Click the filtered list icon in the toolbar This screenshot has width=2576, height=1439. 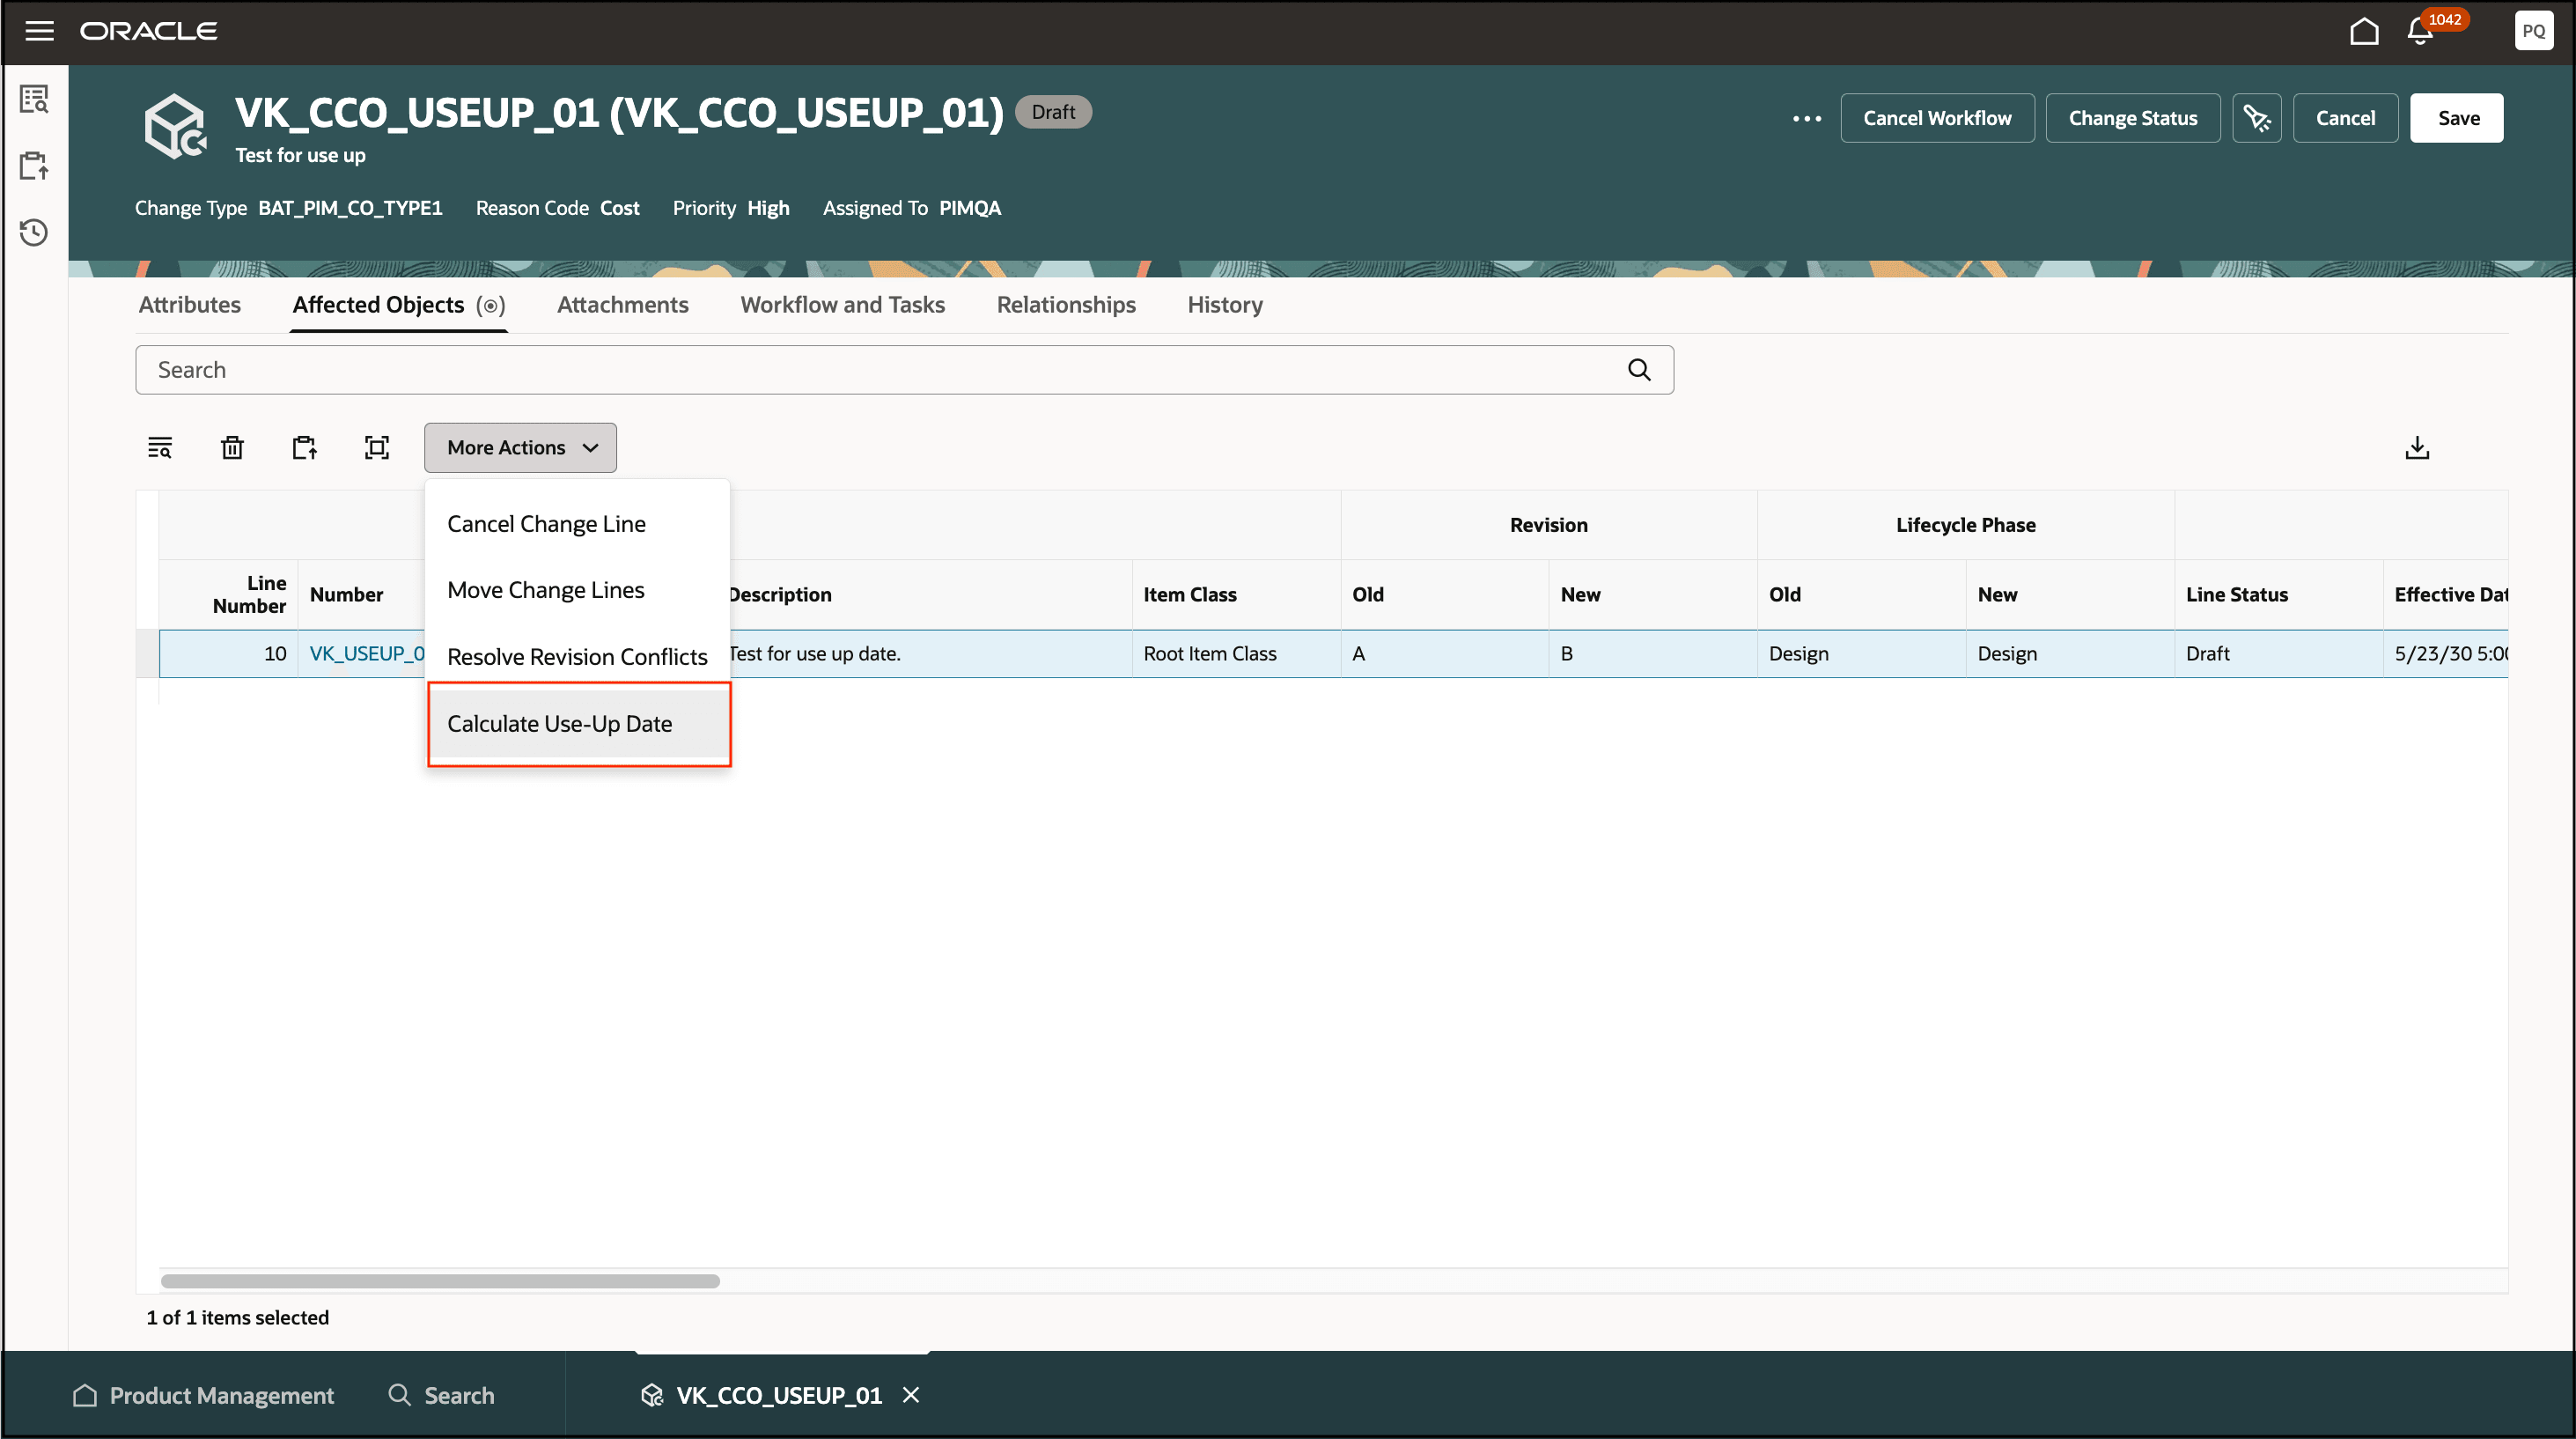tap(160, 447)
